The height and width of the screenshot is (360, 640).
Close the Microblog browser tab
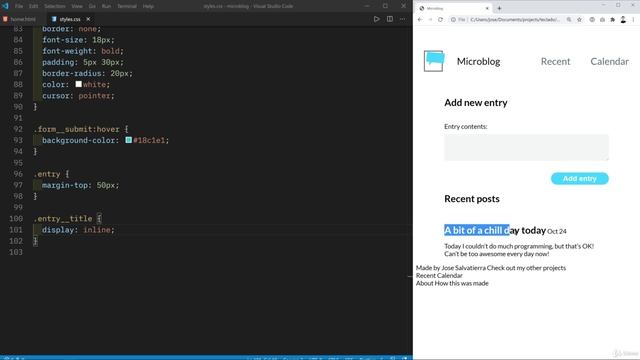click(487, 8)
